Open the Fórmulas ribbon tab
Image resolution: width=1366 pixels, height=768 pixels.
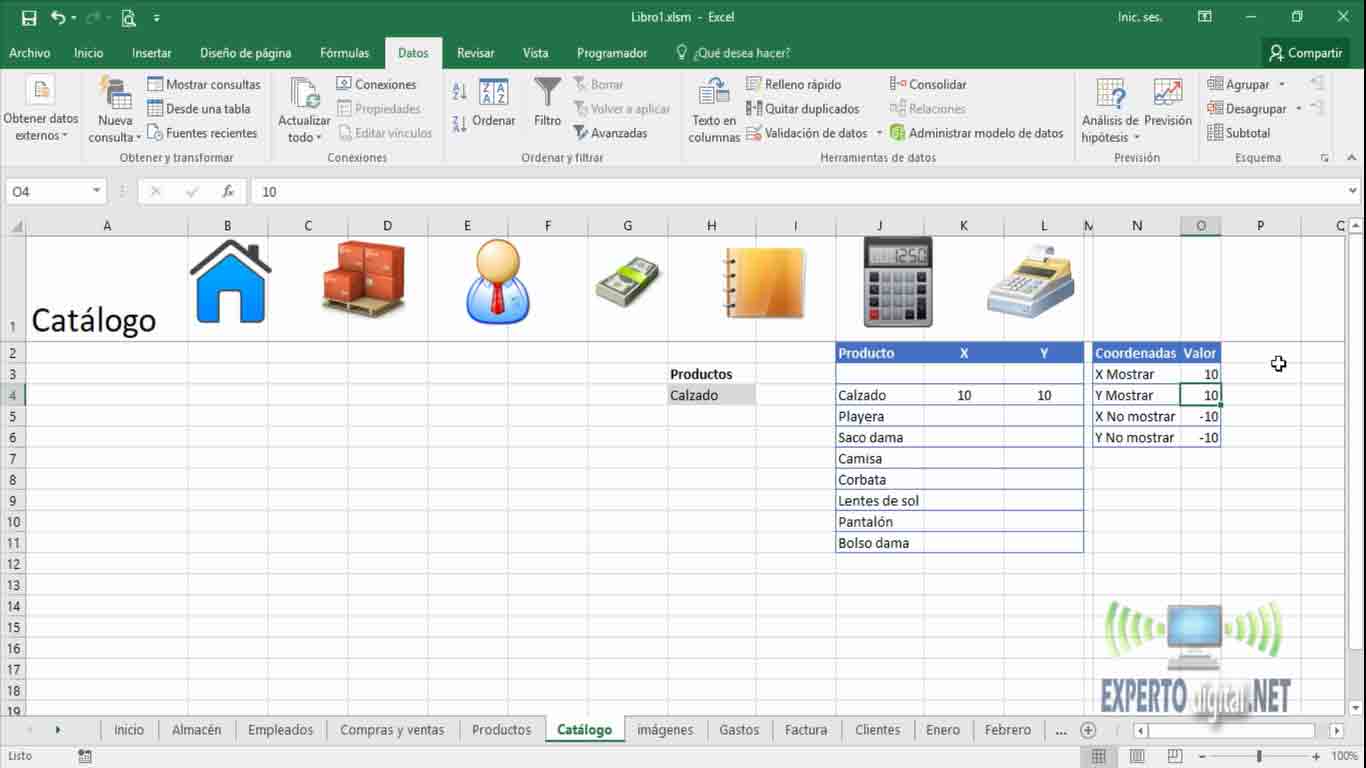pyautogui.click(x=344, y=53)
